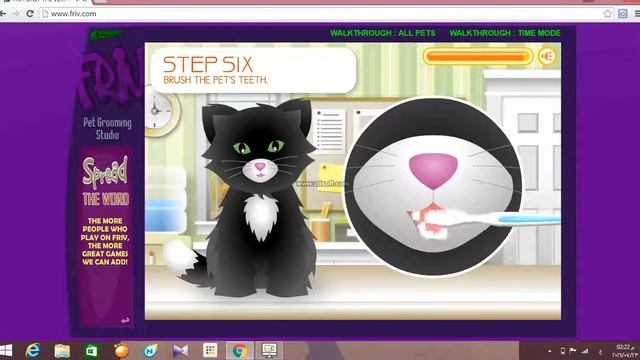Reload the friv.com page

[x=30, y=13]
